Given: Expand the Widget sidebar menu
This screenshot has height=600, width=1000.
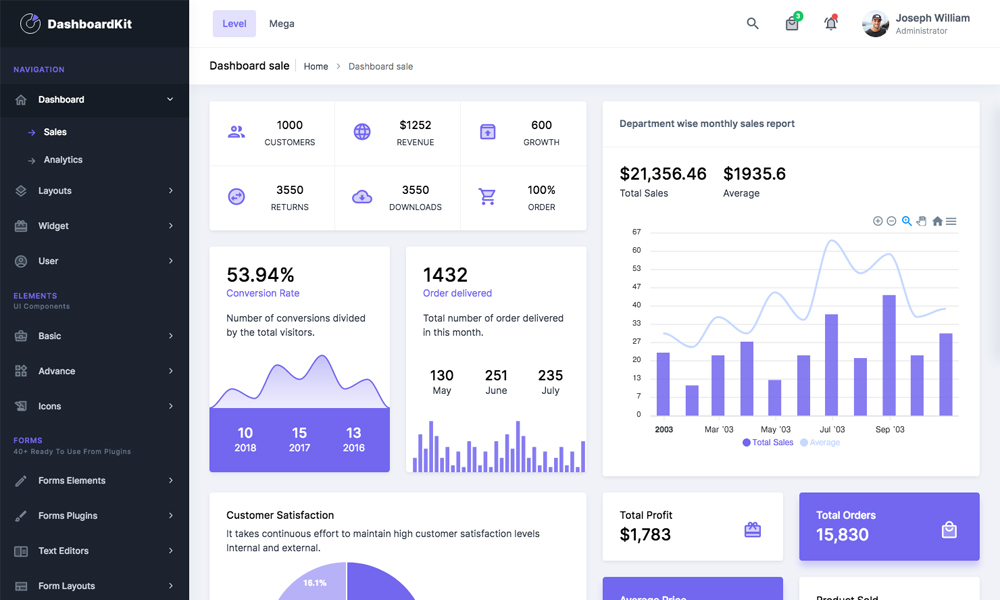Looking at the screenshot, I should coord(94,226).
